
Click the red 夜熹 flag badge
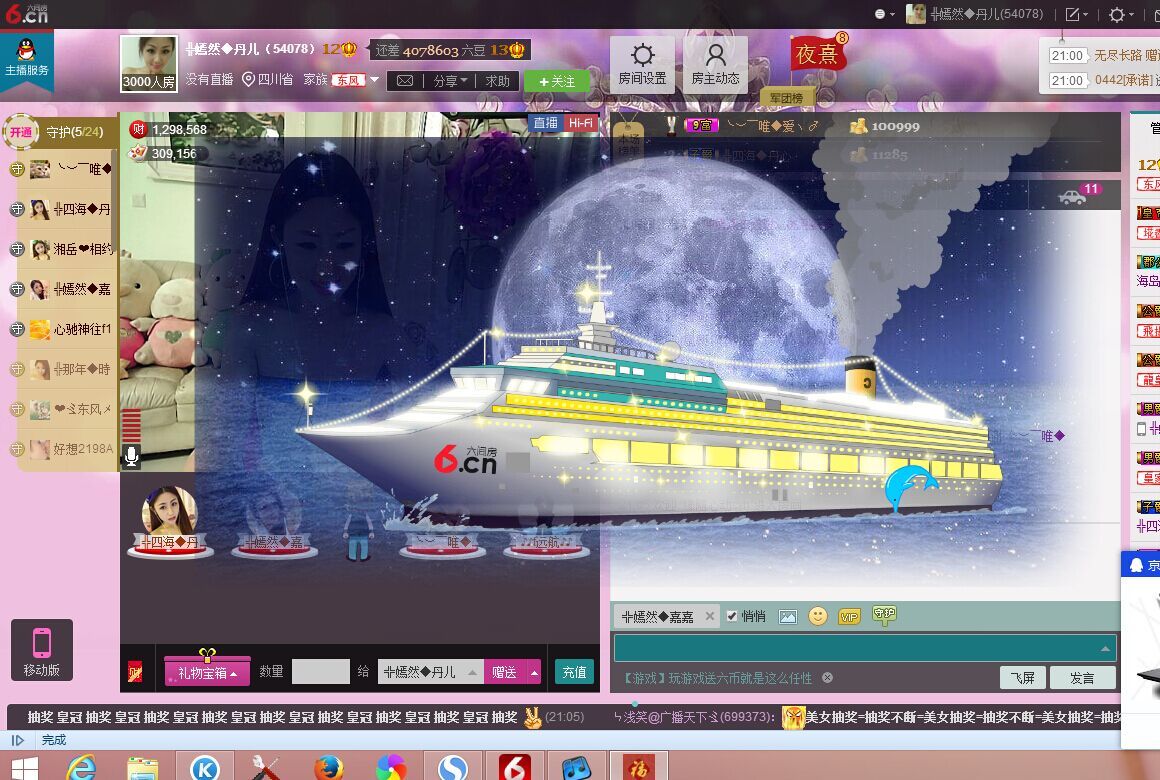817,53
